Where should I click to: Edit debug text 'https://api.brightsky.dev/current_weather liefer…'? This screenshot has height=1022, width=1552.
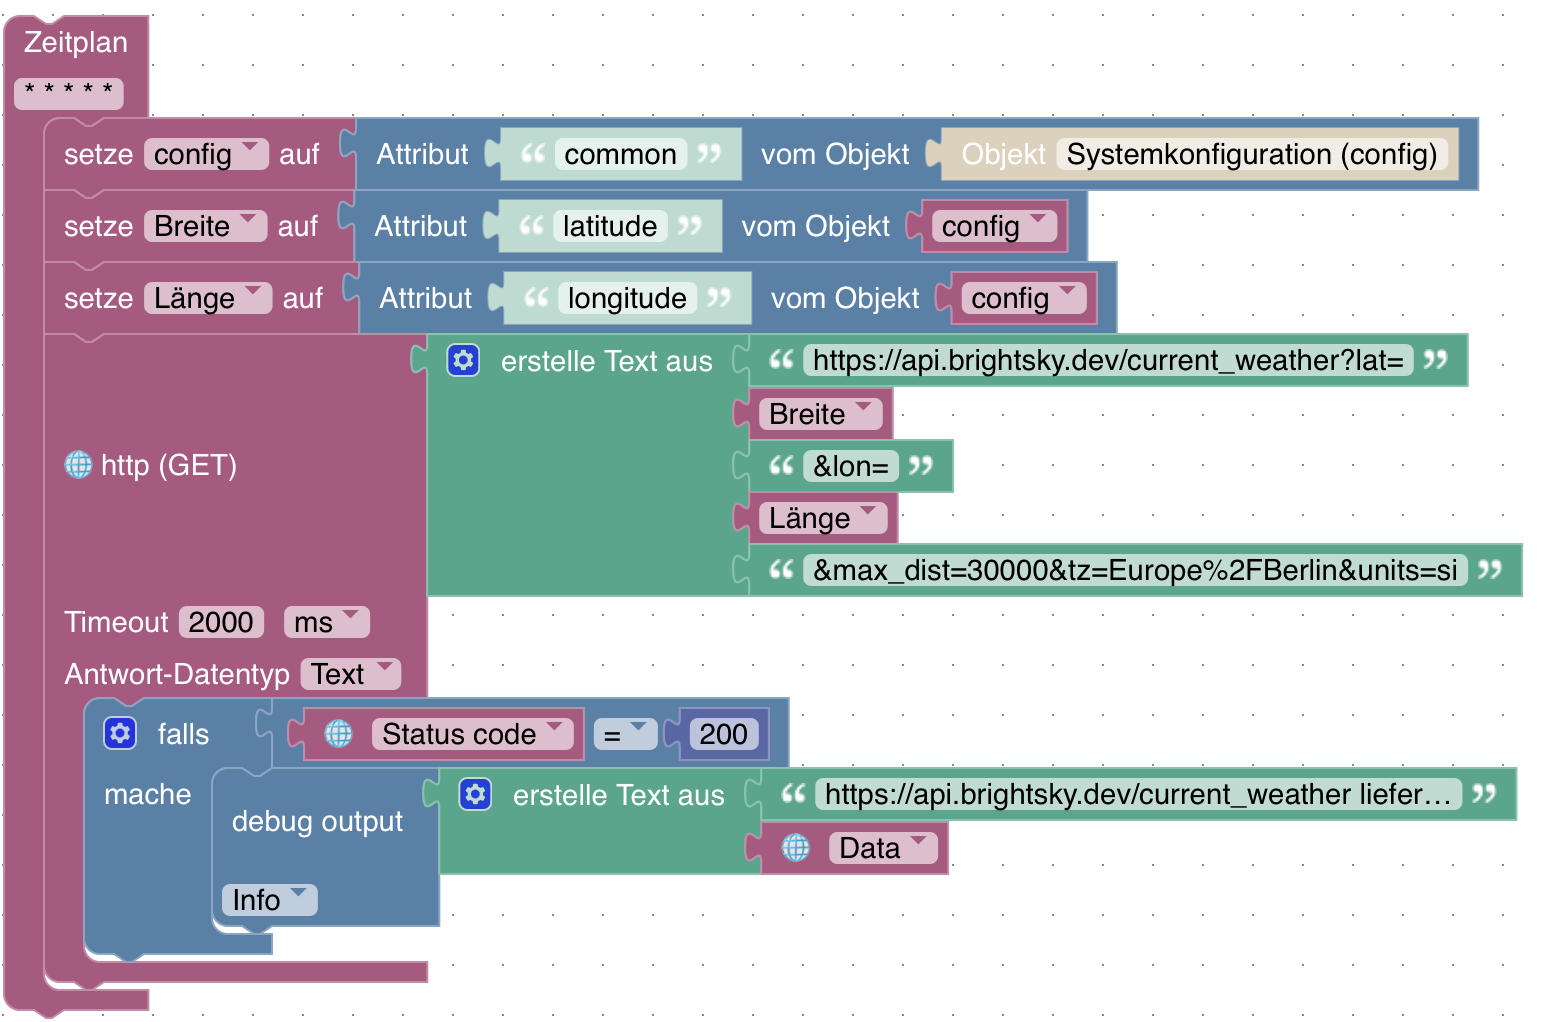click(1138, 794)
